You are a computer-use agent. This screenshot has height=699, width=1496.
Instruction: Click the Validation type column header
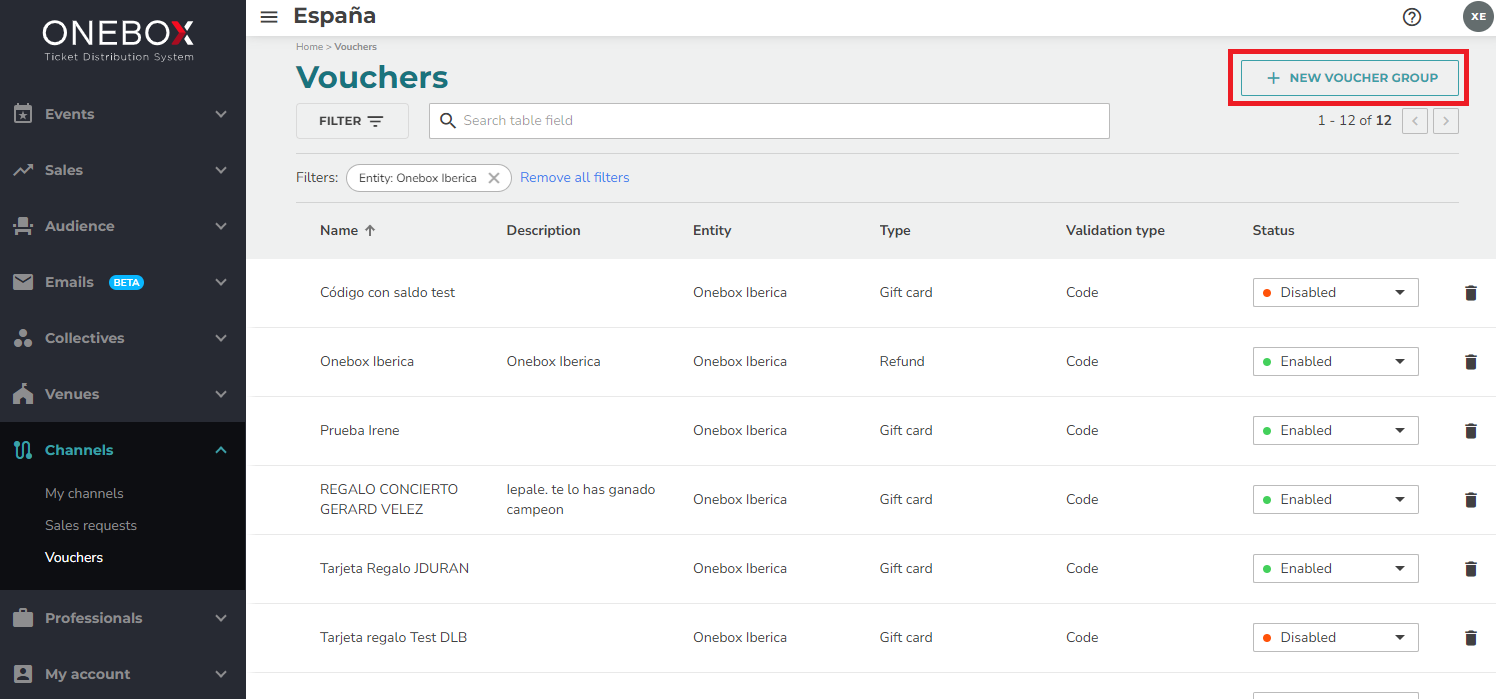1115,230
